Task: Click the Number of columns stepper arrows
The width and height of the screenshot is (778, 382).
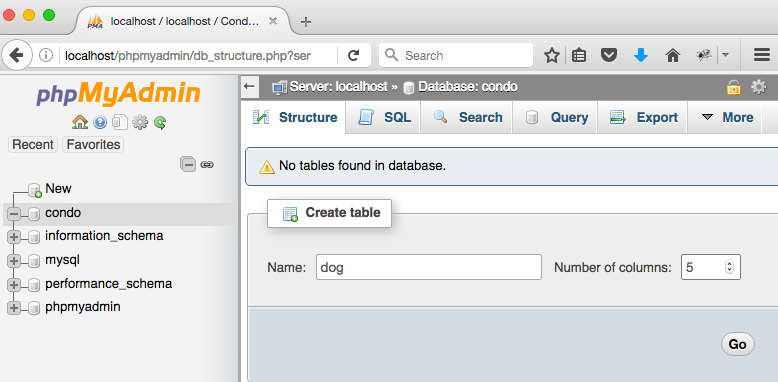Action: [729, 267]
